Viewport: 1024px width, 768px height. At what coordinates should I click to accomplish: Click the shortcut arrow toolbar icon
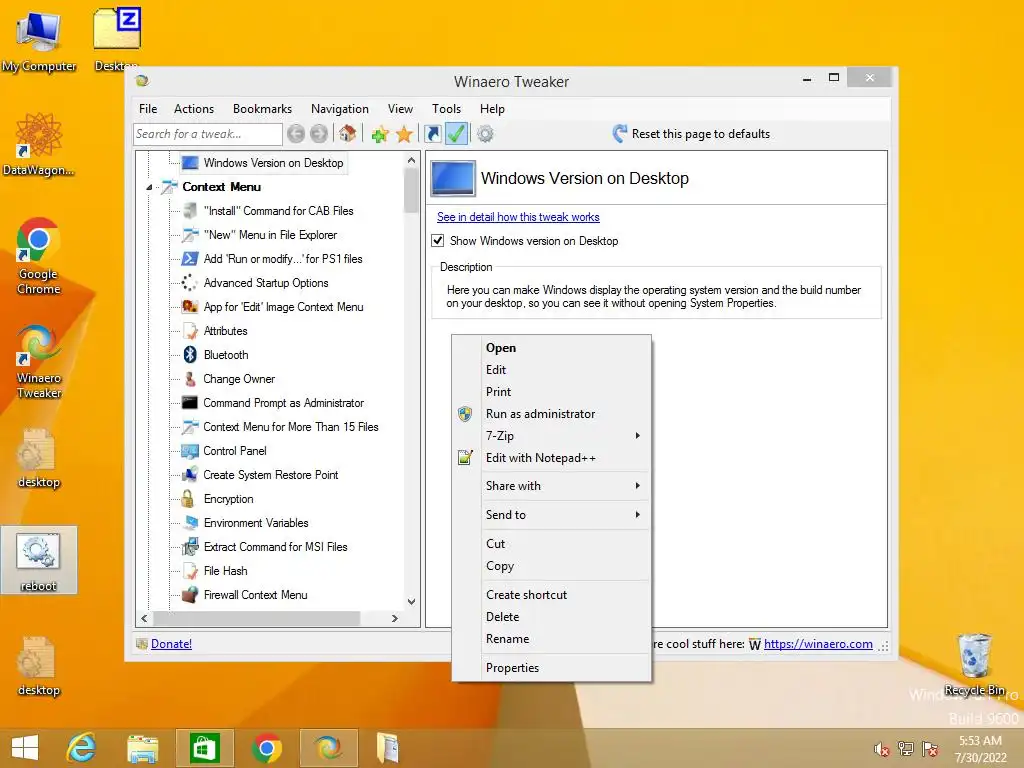pos(432,134)
